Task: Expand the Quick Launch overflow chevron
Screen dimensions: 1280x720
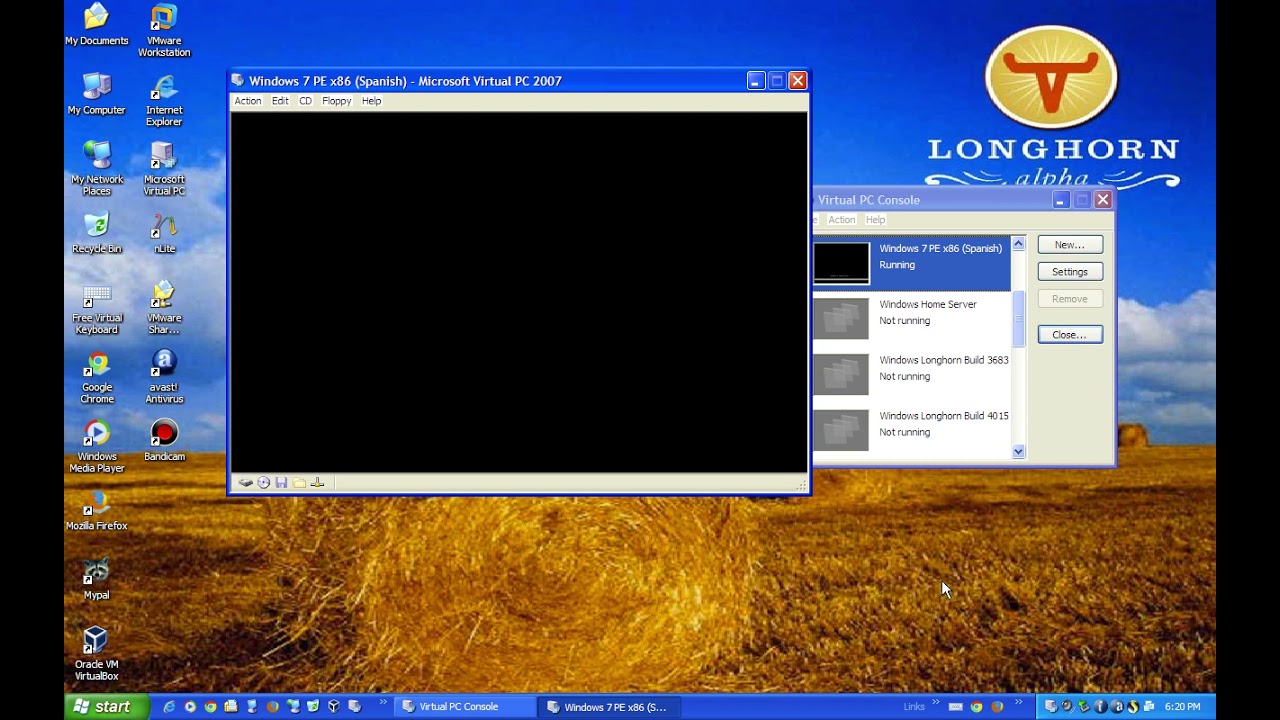Action: pyautogui.click(x=382, y=703)
